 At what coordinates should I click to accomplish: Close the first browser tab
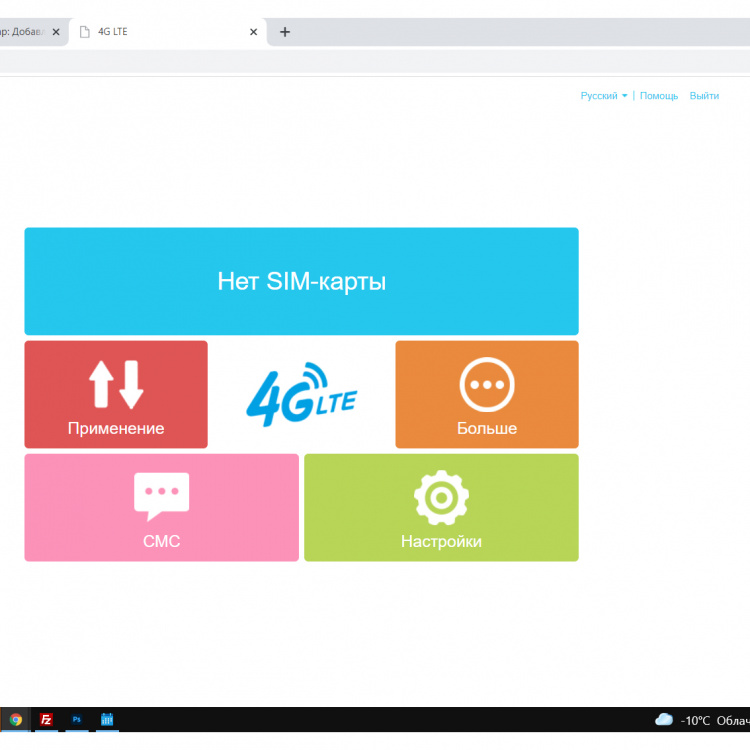(56, 32)
